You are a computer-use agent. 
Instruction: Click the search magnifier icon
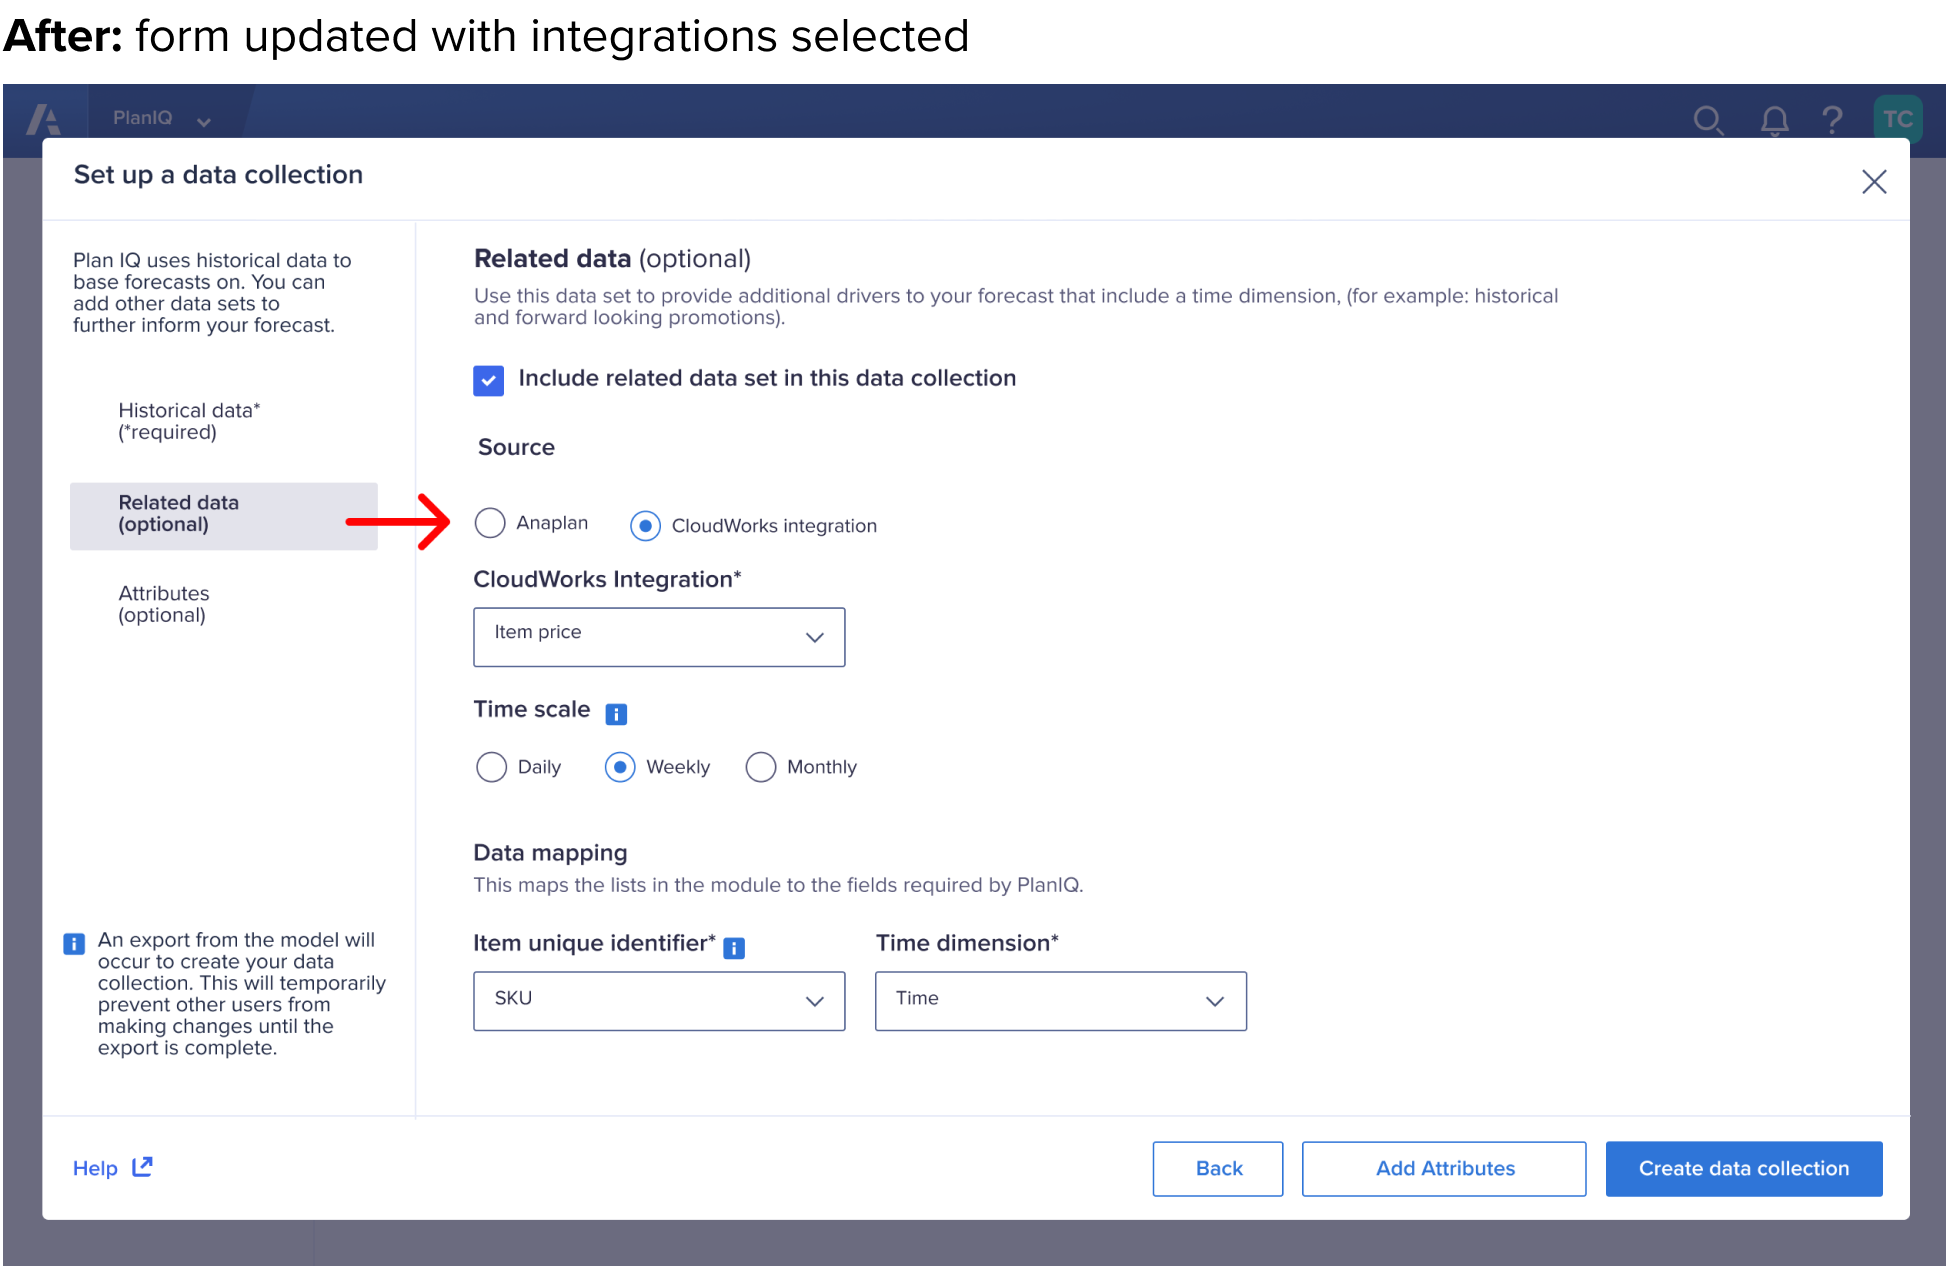[x=1707, y=120]
